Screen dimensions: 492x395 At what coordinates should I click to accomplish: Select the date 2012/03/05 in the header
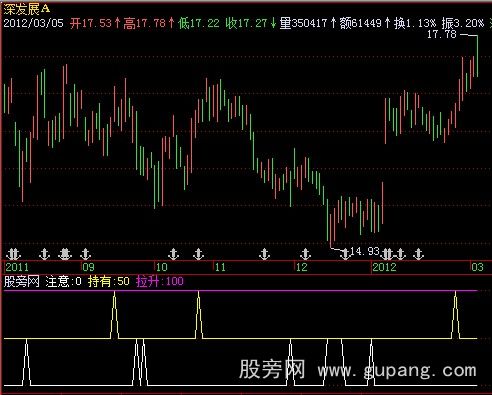pos(33,23)
